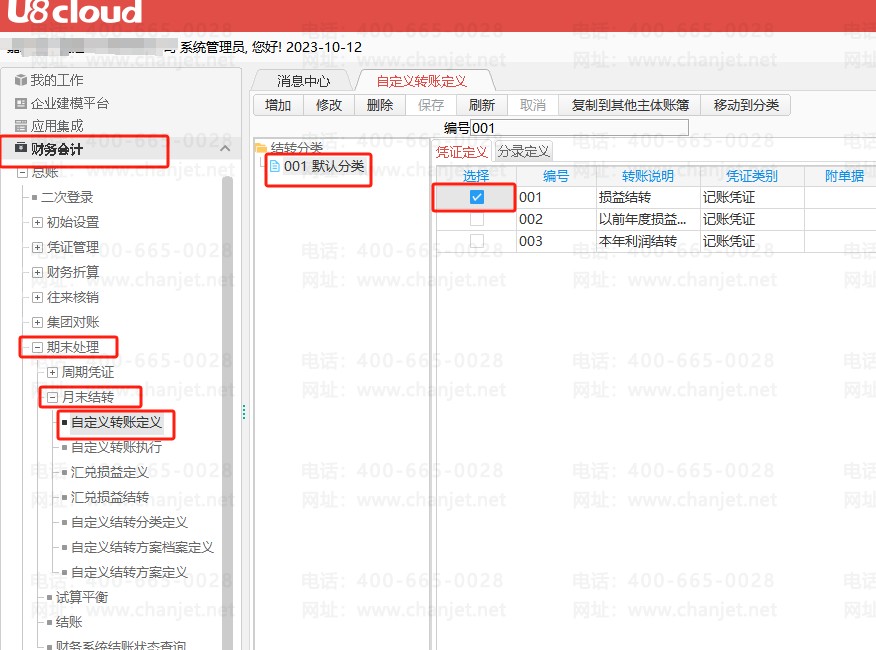Click the 结转分类 folder icon
The height and width of the screenshot is (650, 876).
pos(263,148)
